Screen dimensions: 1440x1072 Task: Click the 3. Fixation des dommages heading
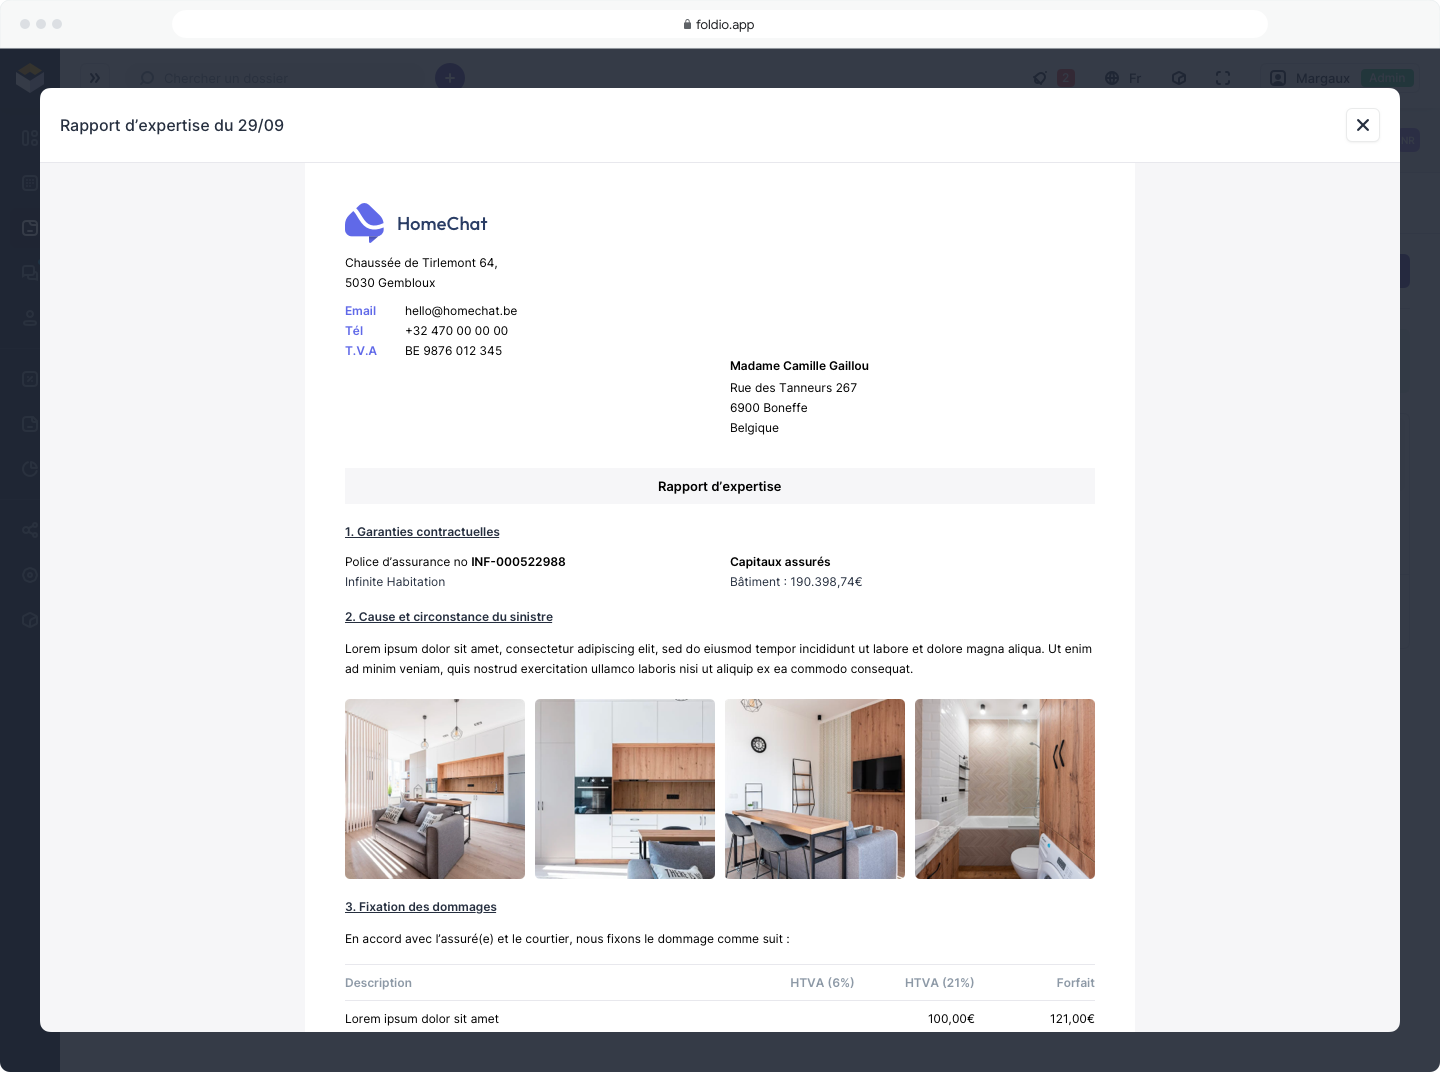[x=421, y=907]
